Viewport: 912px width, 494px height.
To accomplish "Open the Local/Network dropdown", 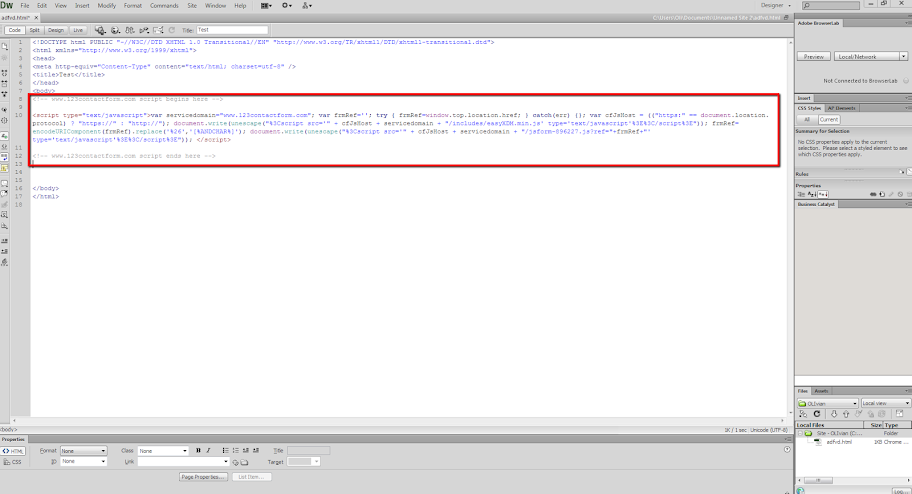I will 870,57.
